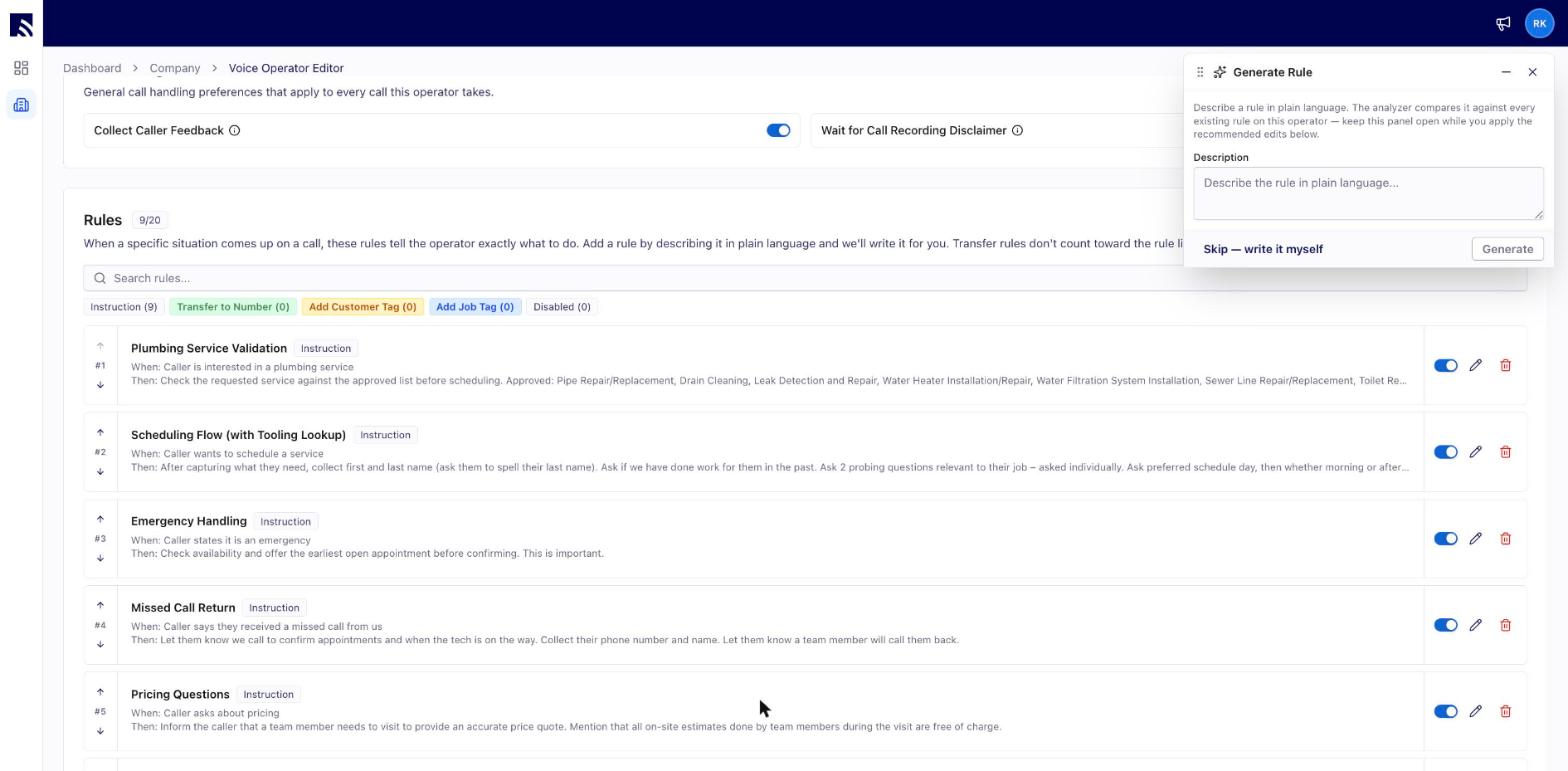Disable the Scheduling Flow rule

tap(1445, 452)
